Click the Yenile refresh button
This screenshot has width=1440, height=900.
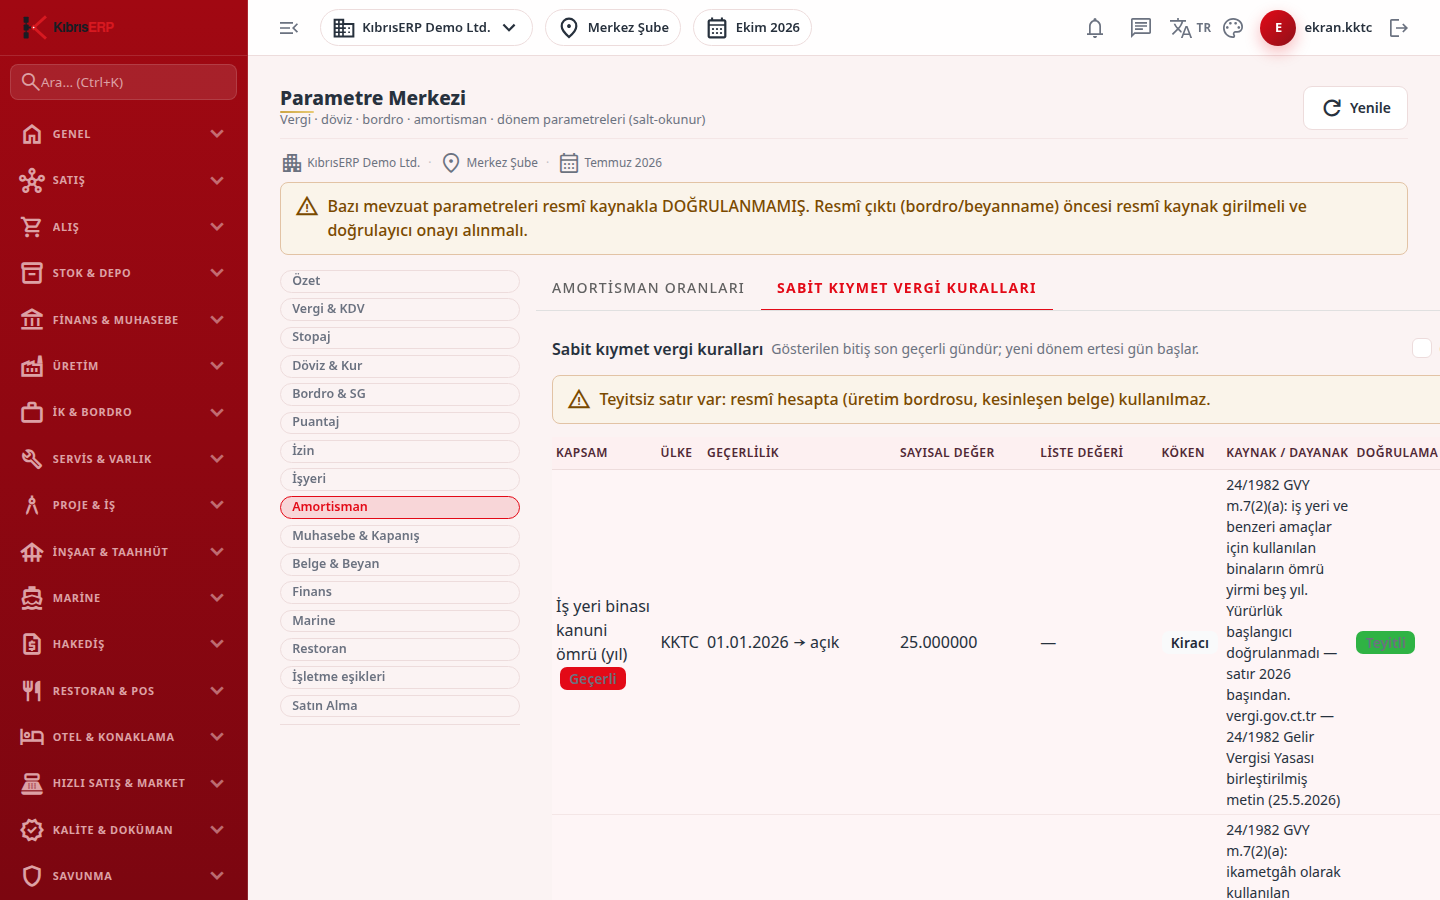[1355, 108]
